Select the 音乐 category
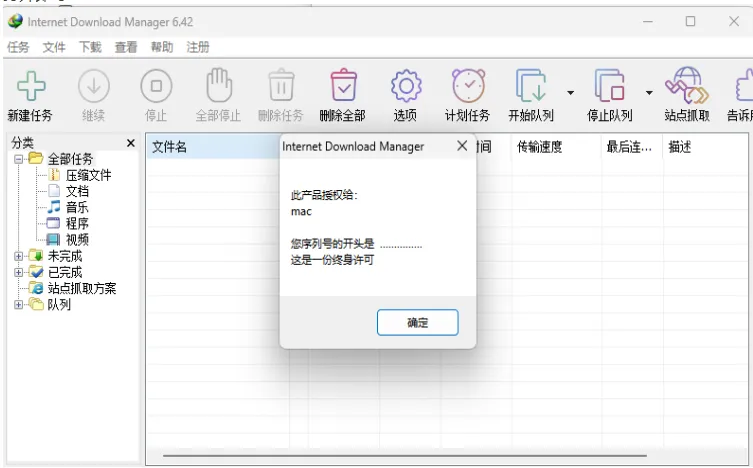This screenshot has height=468, width=753. pos(77,207)
